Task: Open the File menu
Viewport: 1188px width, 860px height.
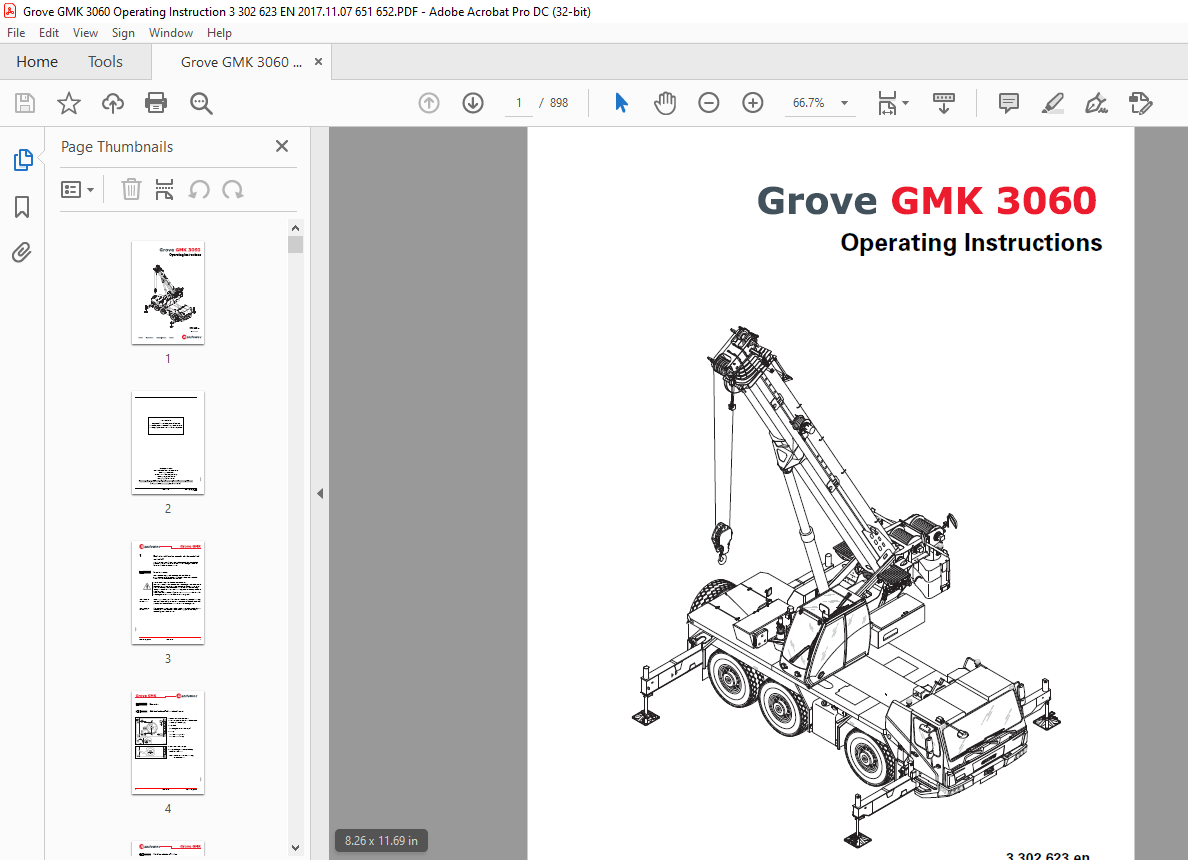Action: coord(16,33)
